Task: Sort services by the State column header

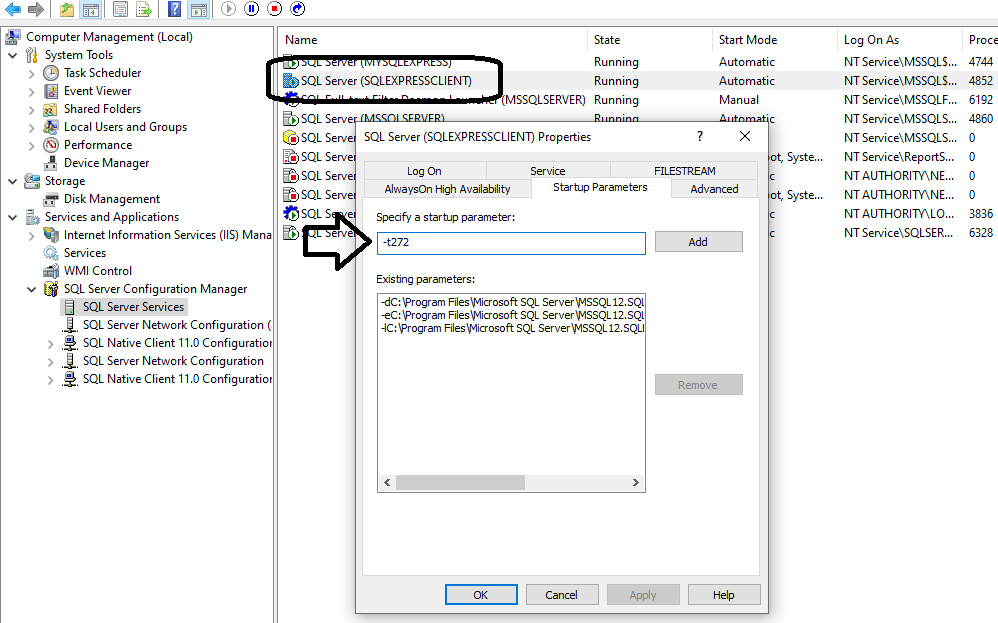Action: tap(649, 39)
